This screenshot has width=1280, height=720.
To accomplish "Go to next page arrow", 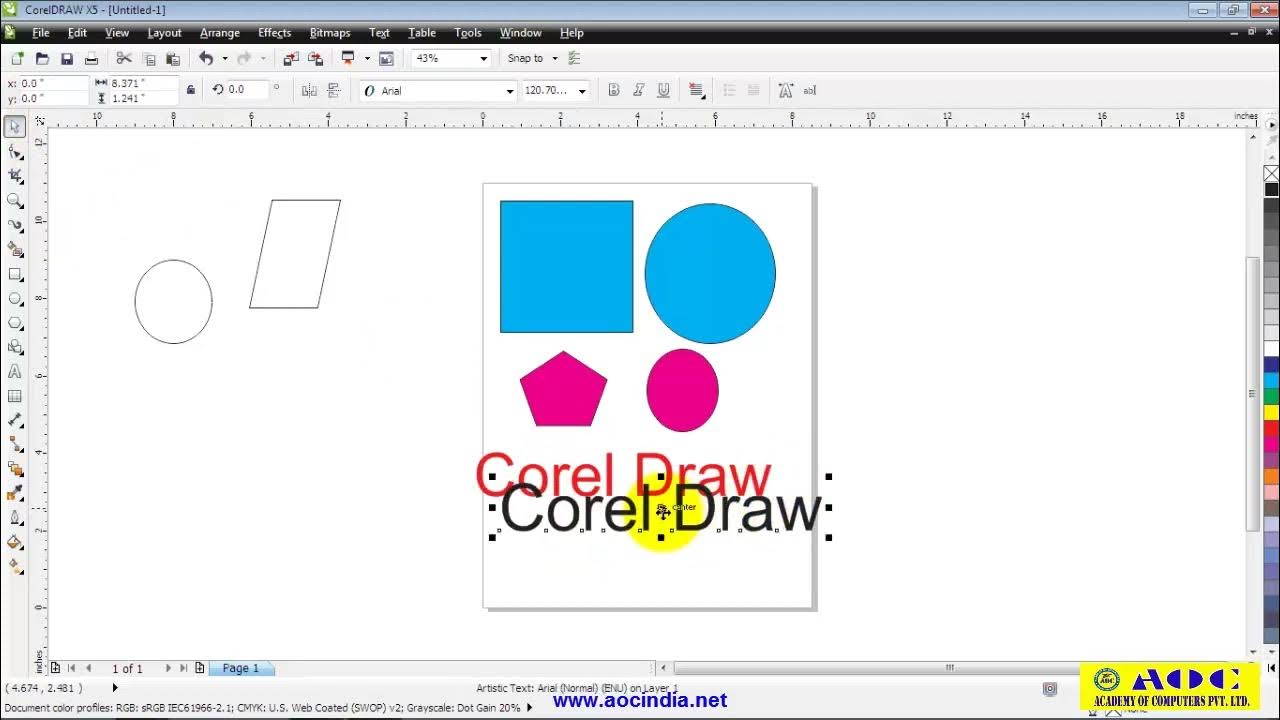I will [167, 668].
